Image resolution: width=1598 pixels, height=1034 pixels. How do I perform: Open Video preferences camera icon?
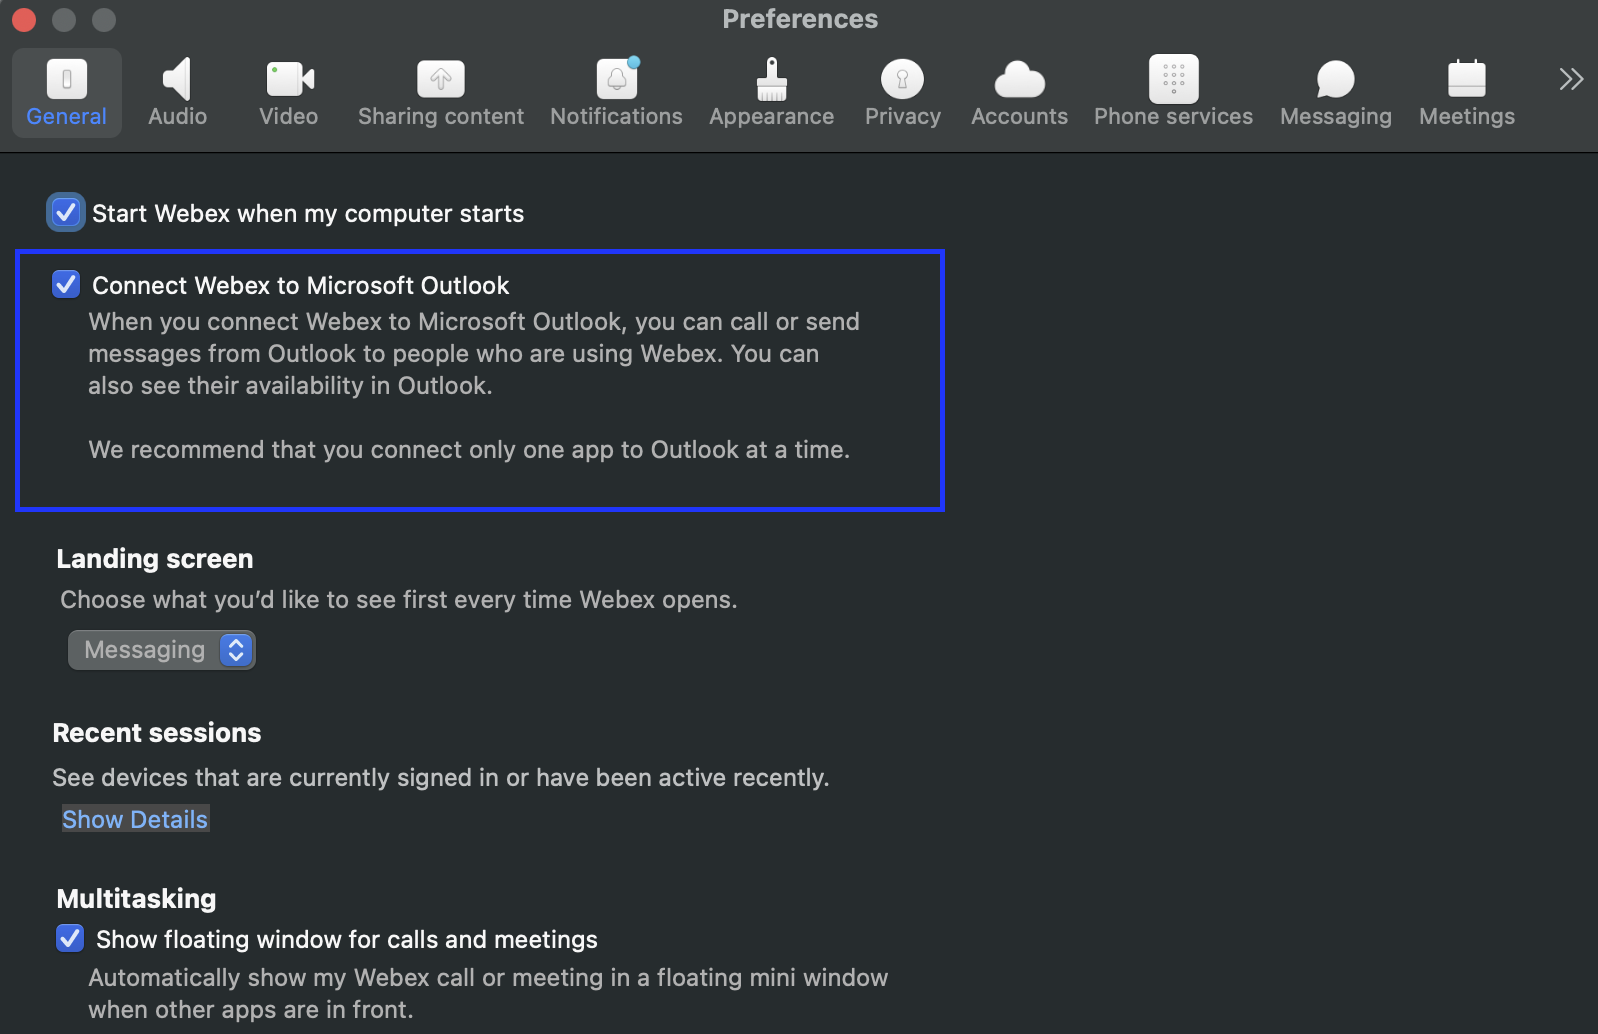pos(289,79)
